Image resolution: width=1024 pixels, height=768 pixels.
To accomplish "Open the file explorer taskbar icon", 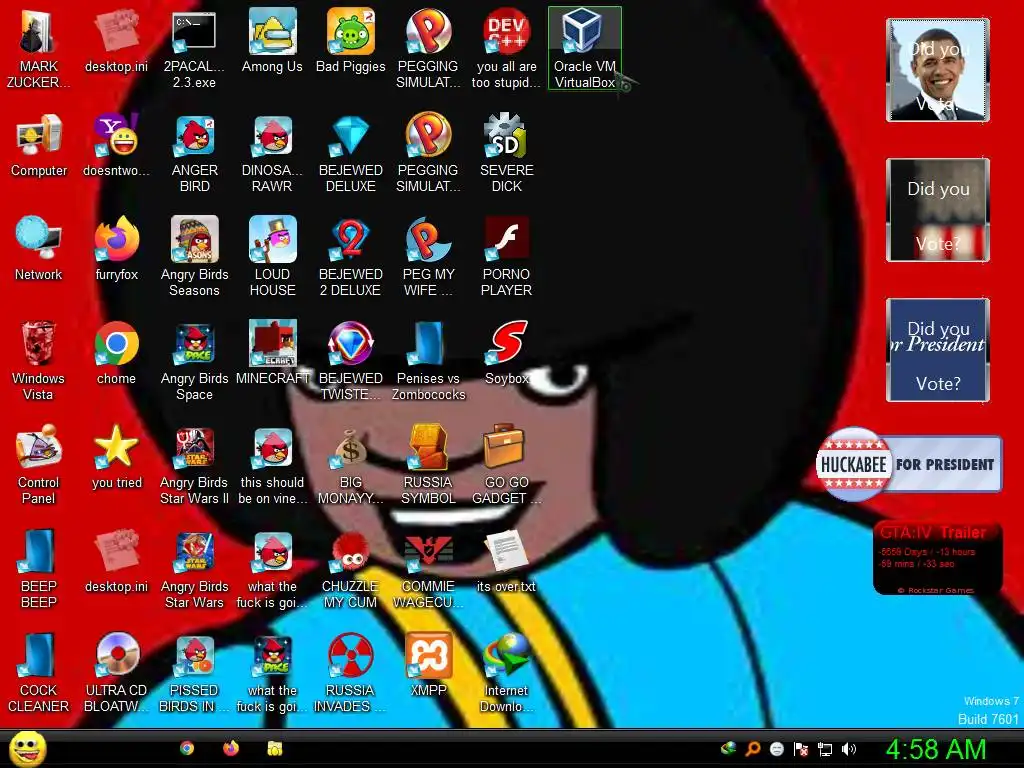I will (274, 748).
